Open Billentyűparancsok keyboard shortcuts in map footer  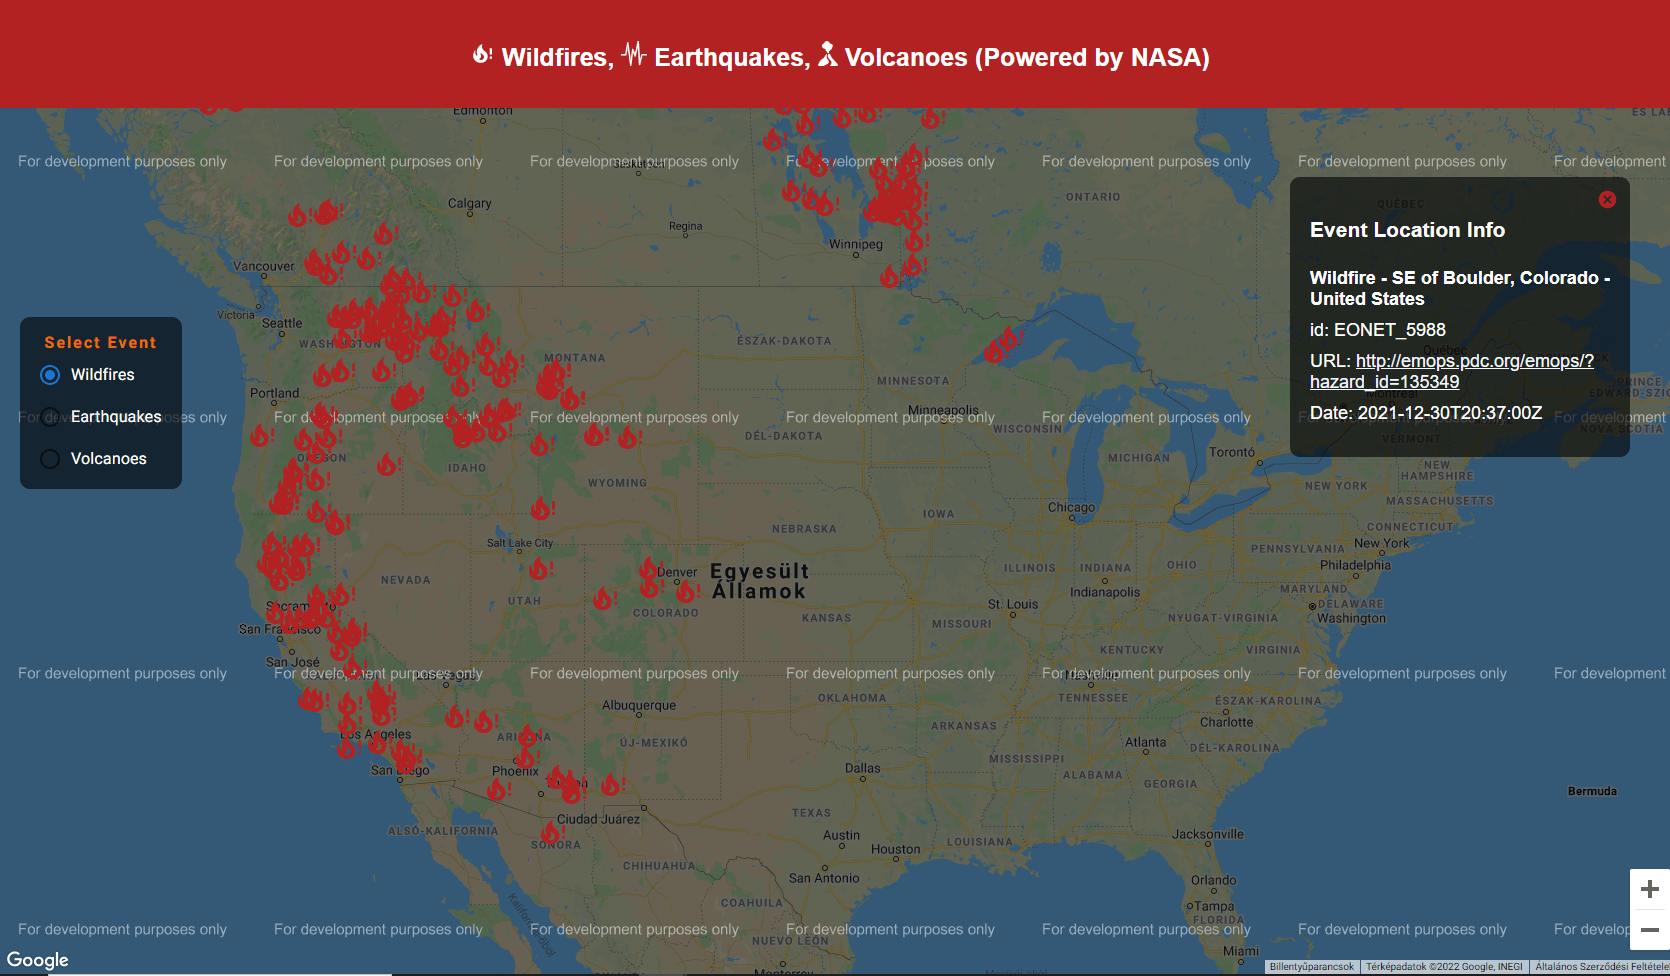pyautogui.click(x=1311, y=967)
